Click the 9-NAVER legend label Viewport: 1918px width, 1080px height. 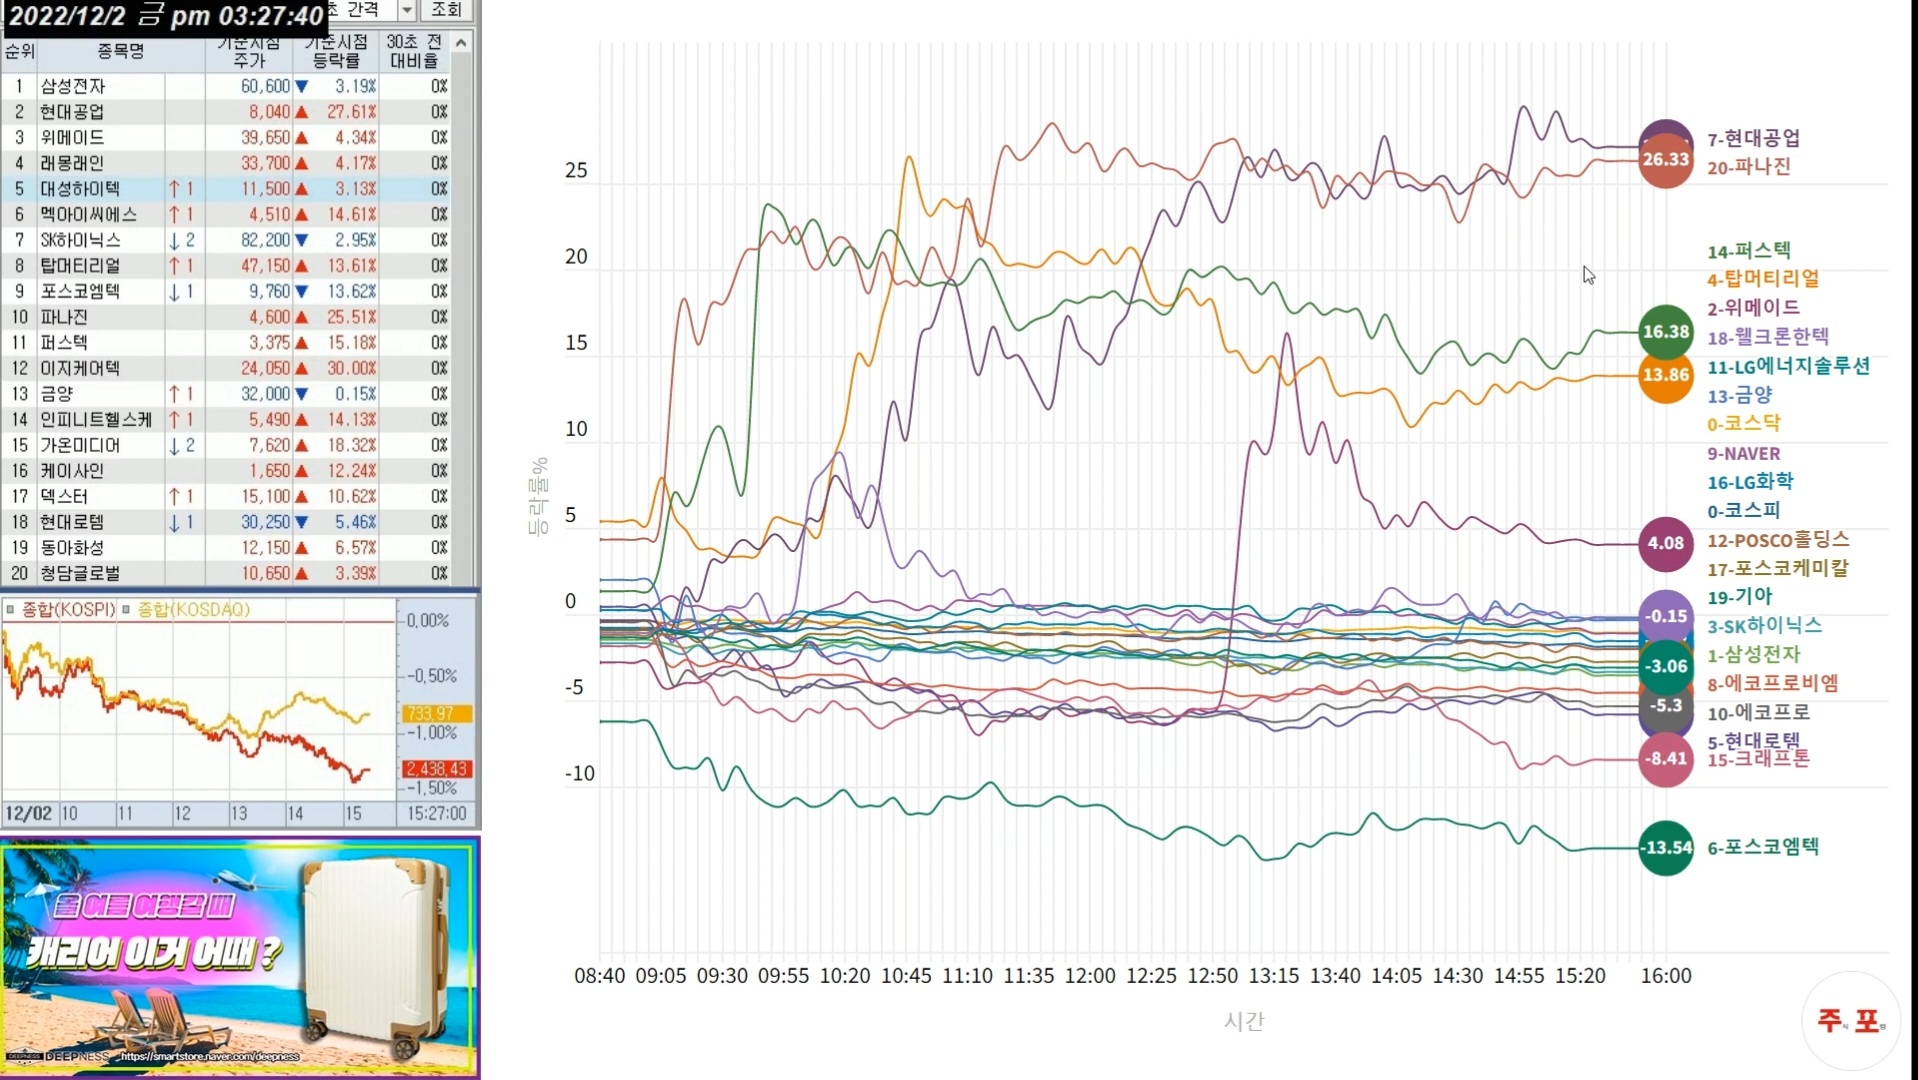1744,453
